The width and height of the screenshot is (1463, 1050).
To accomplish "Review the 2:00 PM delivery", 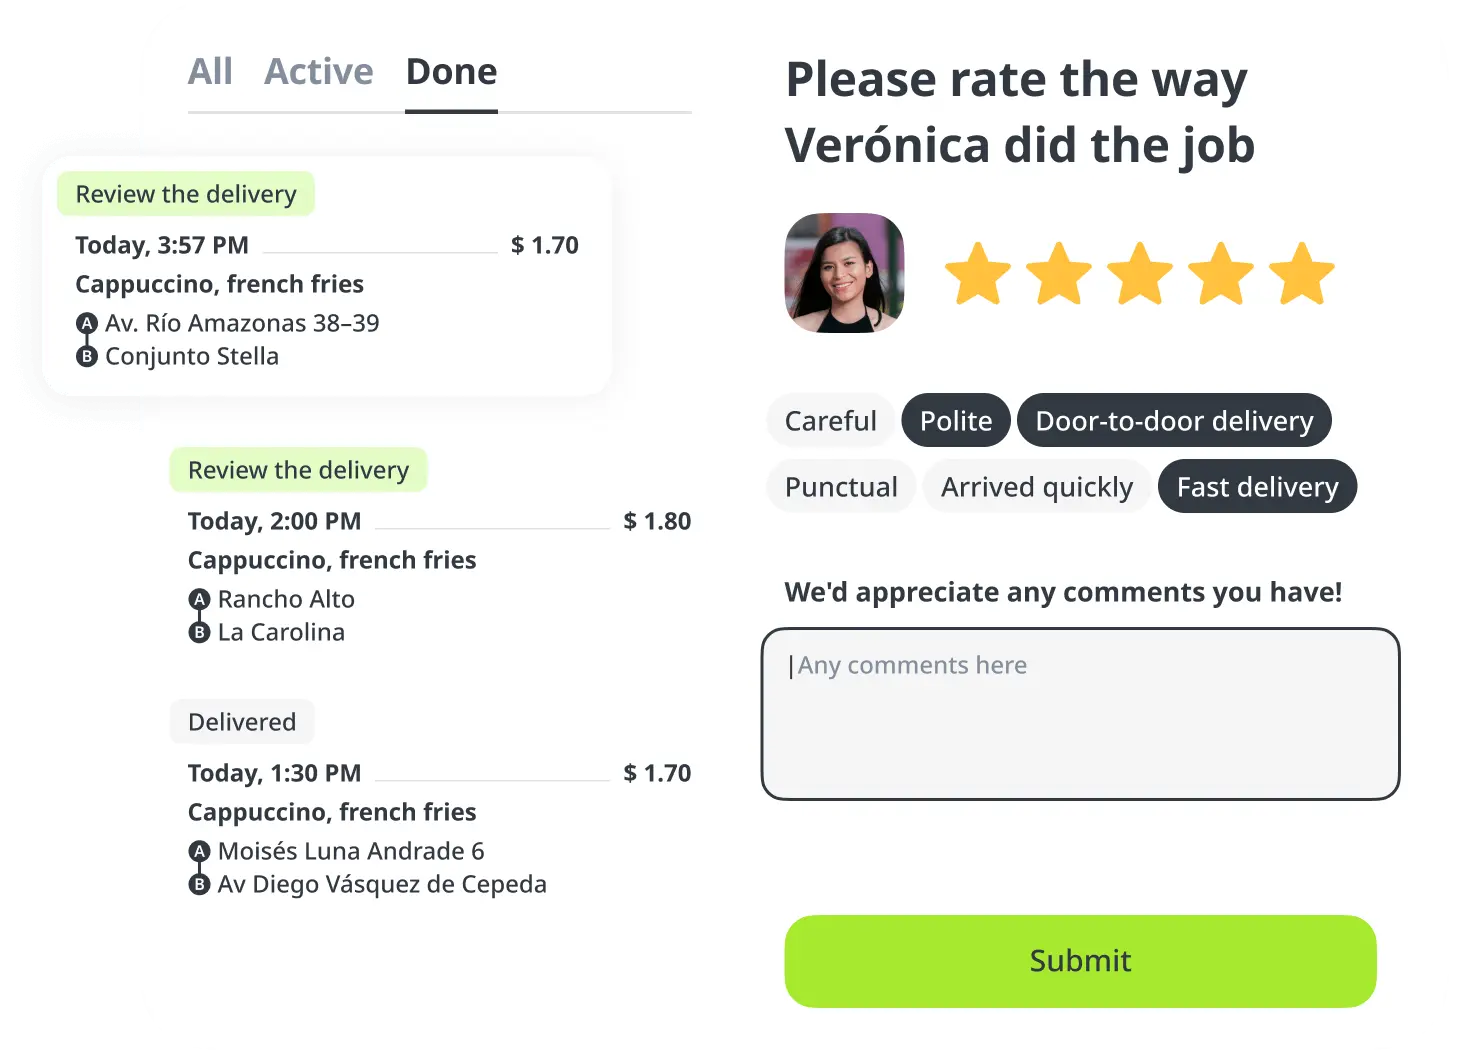I will coord(298,470).
